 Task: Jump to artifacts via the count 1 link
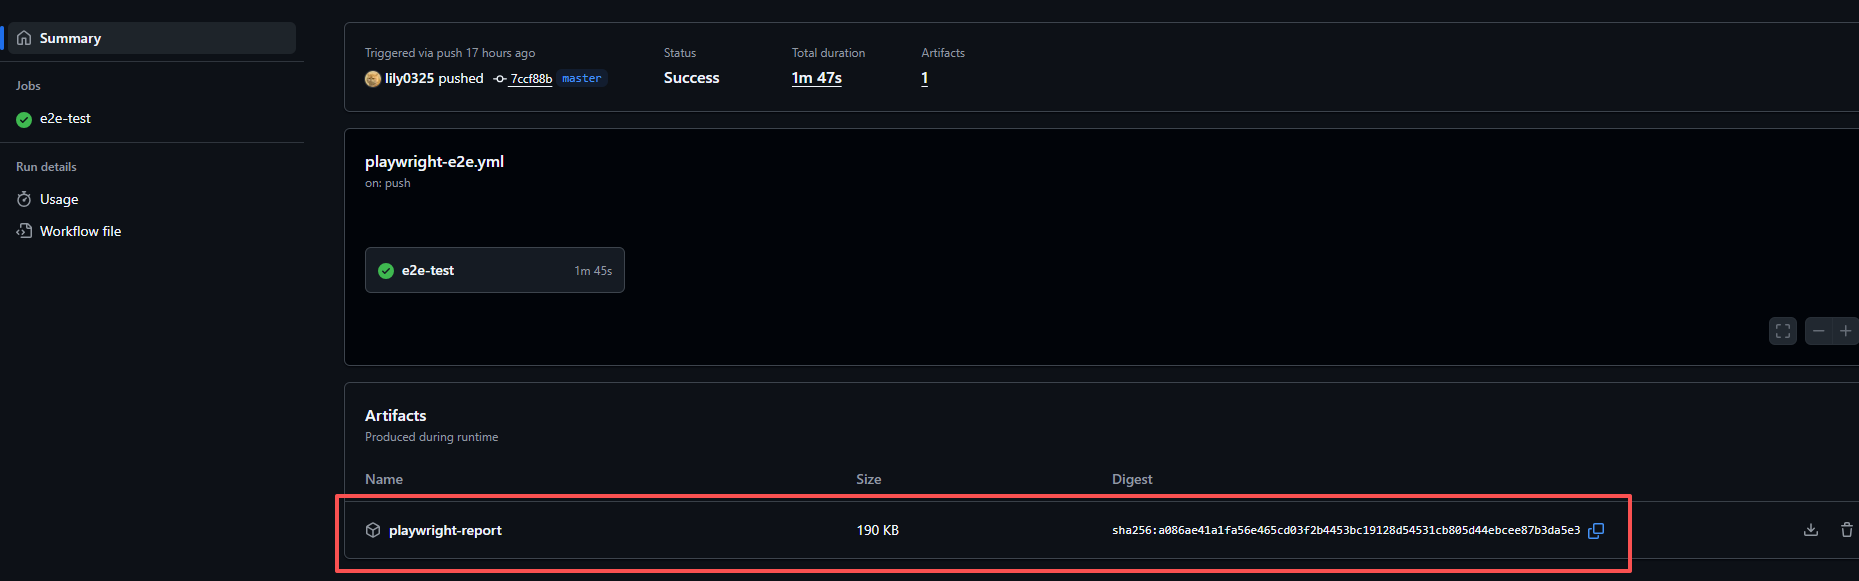[x=925, y=78]
